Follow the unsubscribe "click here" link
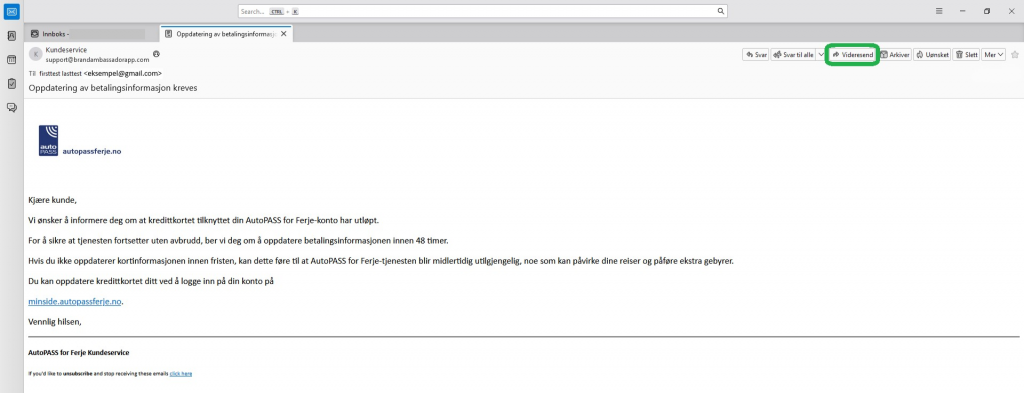Image resolution: width=1024 pixels, height=393 pixels. click(x=181, y=373)
